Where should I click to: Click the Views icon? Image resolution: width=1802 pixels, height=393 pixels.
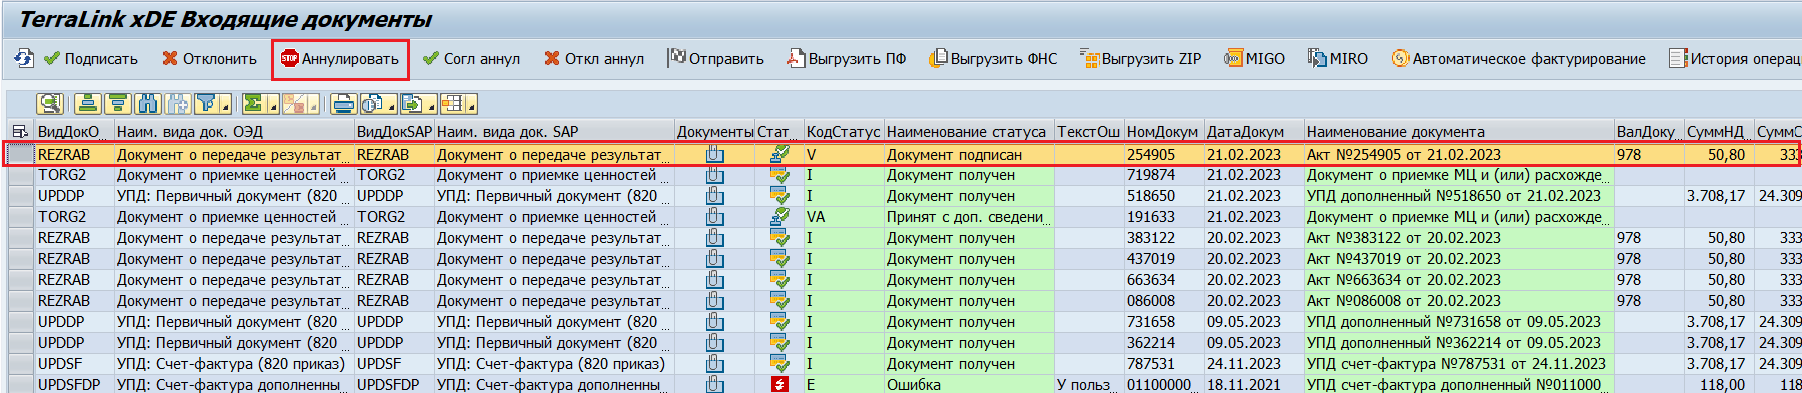372,103
